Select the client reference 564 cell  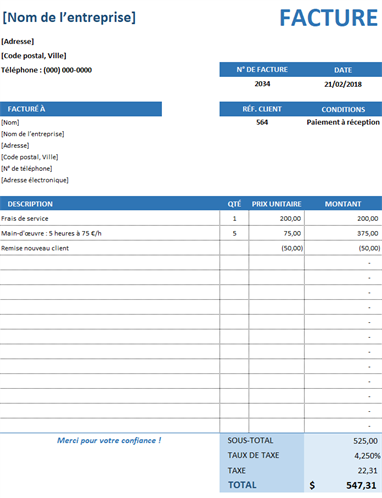(262, 122)
